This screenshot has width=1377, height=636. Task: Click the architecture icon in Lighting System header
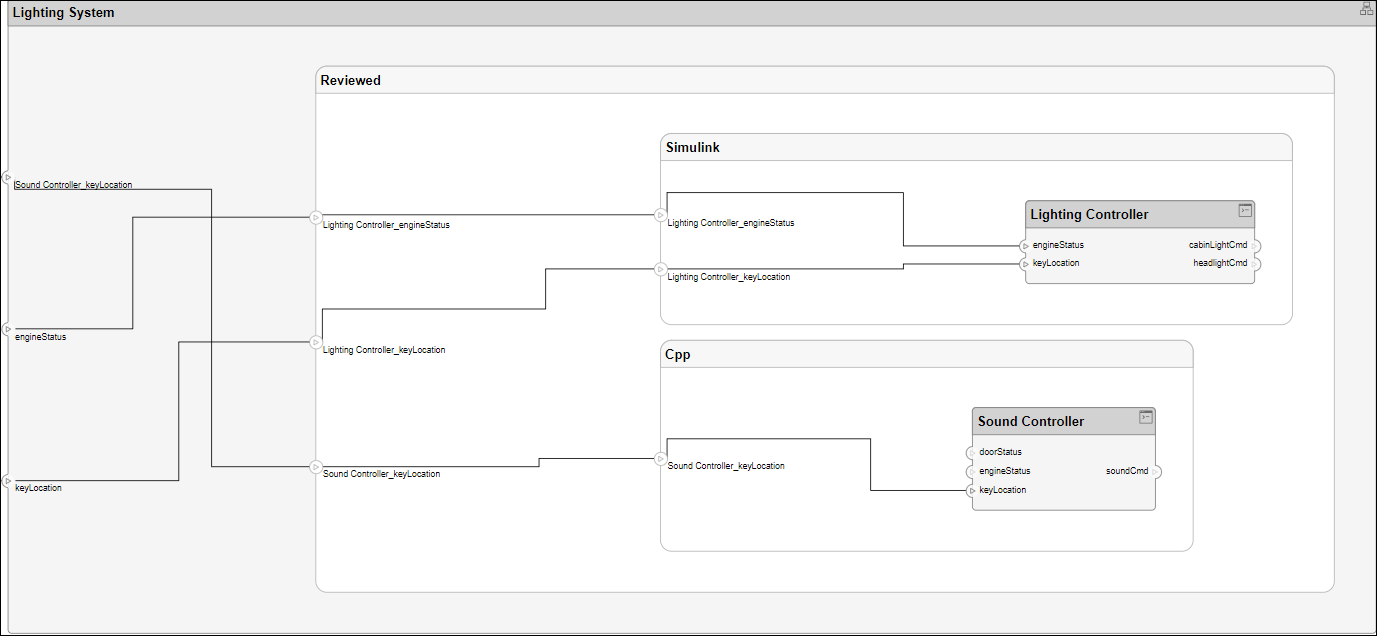click(x=1366, y=9)
